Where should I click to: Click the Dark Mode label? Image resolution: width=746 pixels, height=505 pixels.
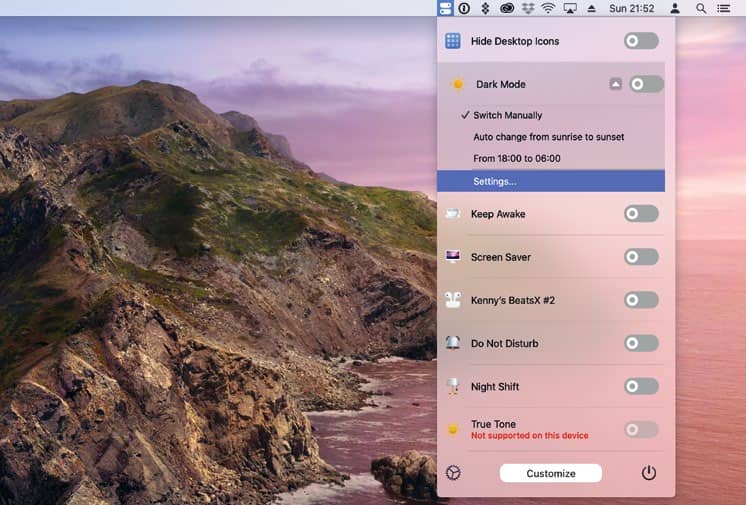click(501, 84)
